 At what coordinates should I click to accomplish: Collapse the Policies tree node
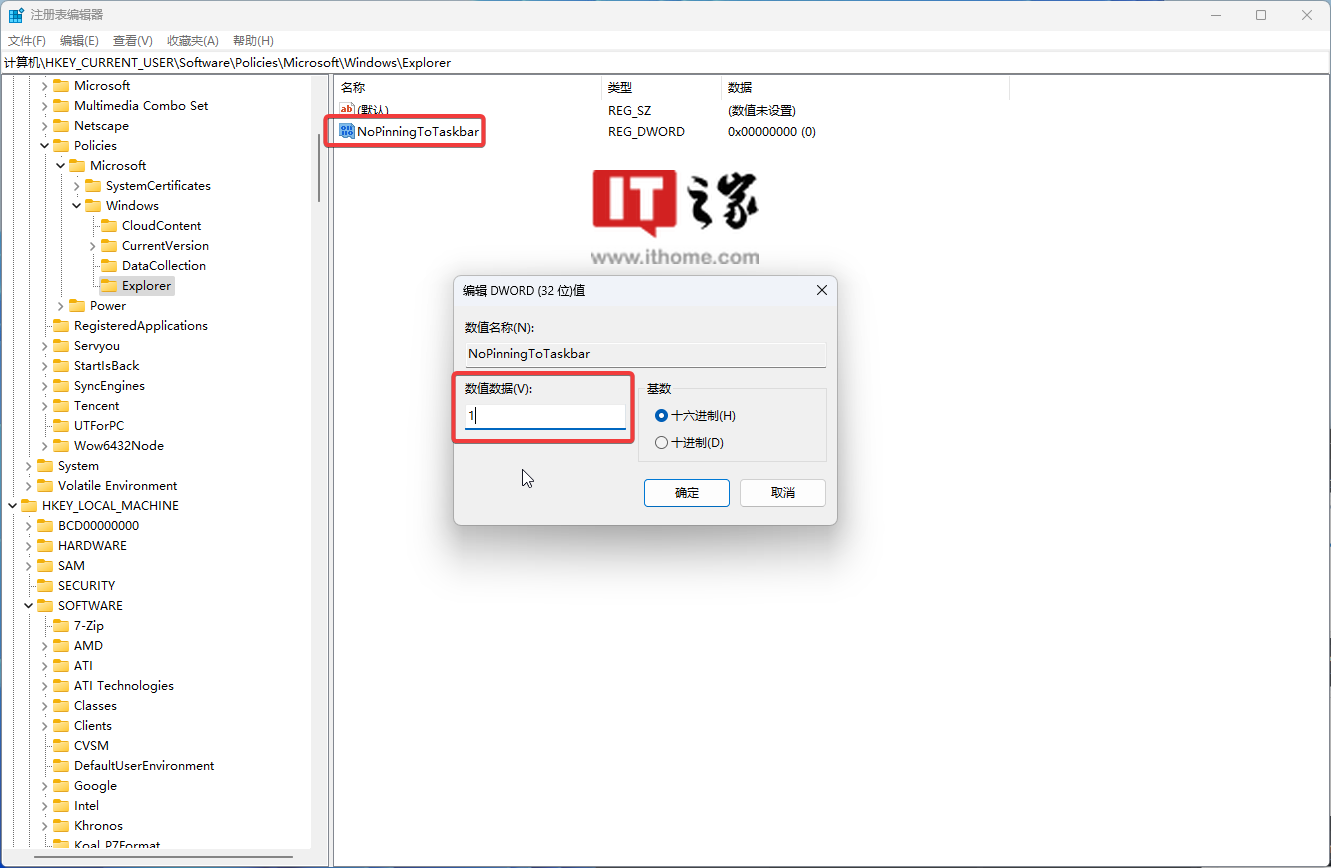point(45,146)
